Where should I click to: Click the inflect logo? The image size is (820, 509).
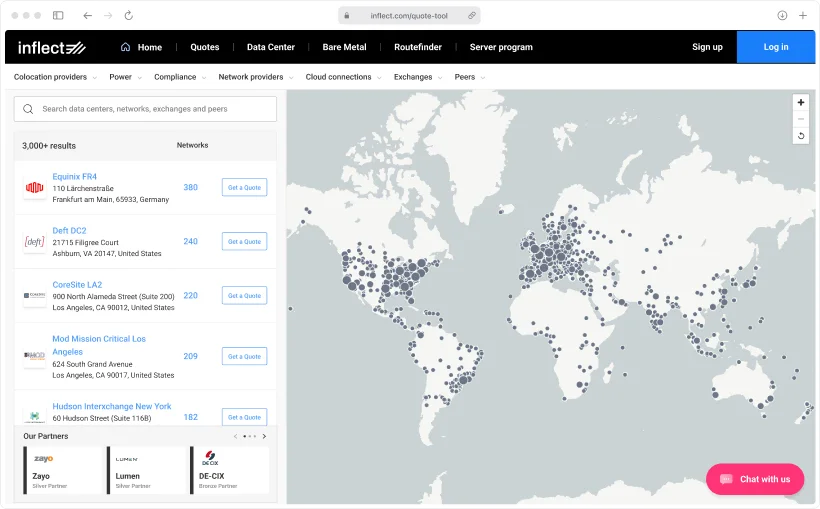point(51,48)
